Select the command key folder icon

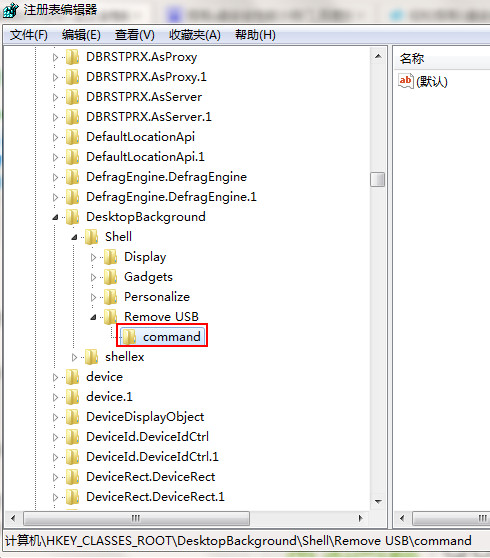129,337
